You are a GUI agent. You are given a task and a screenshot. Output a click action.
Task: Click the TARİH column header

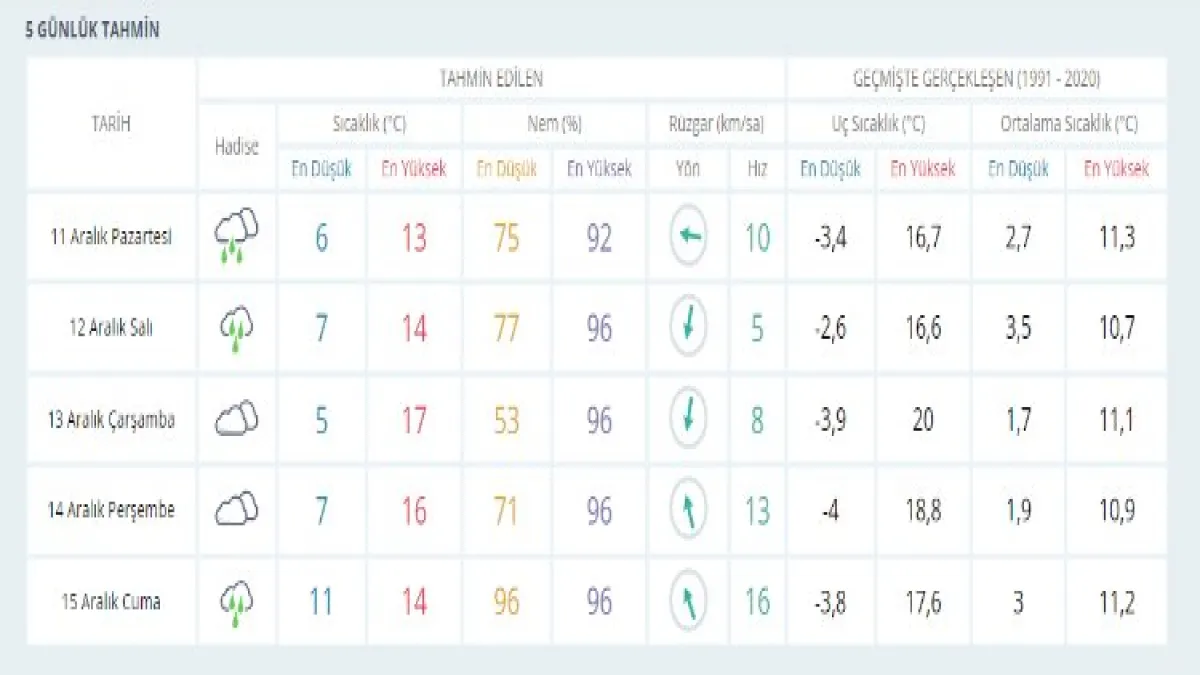coord(110,125)
